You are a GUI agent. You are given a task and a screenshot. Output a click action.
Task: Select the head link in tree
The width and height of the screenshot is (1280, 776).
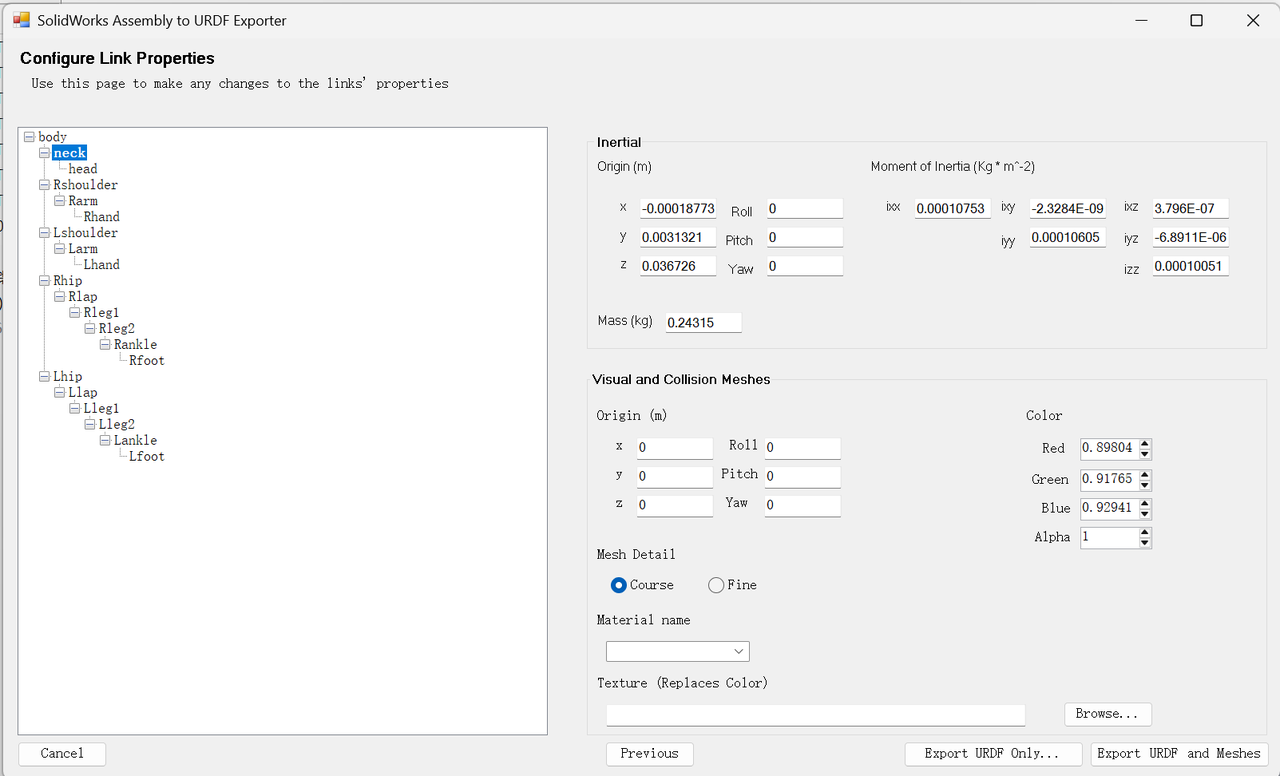[x=83, y=169]
